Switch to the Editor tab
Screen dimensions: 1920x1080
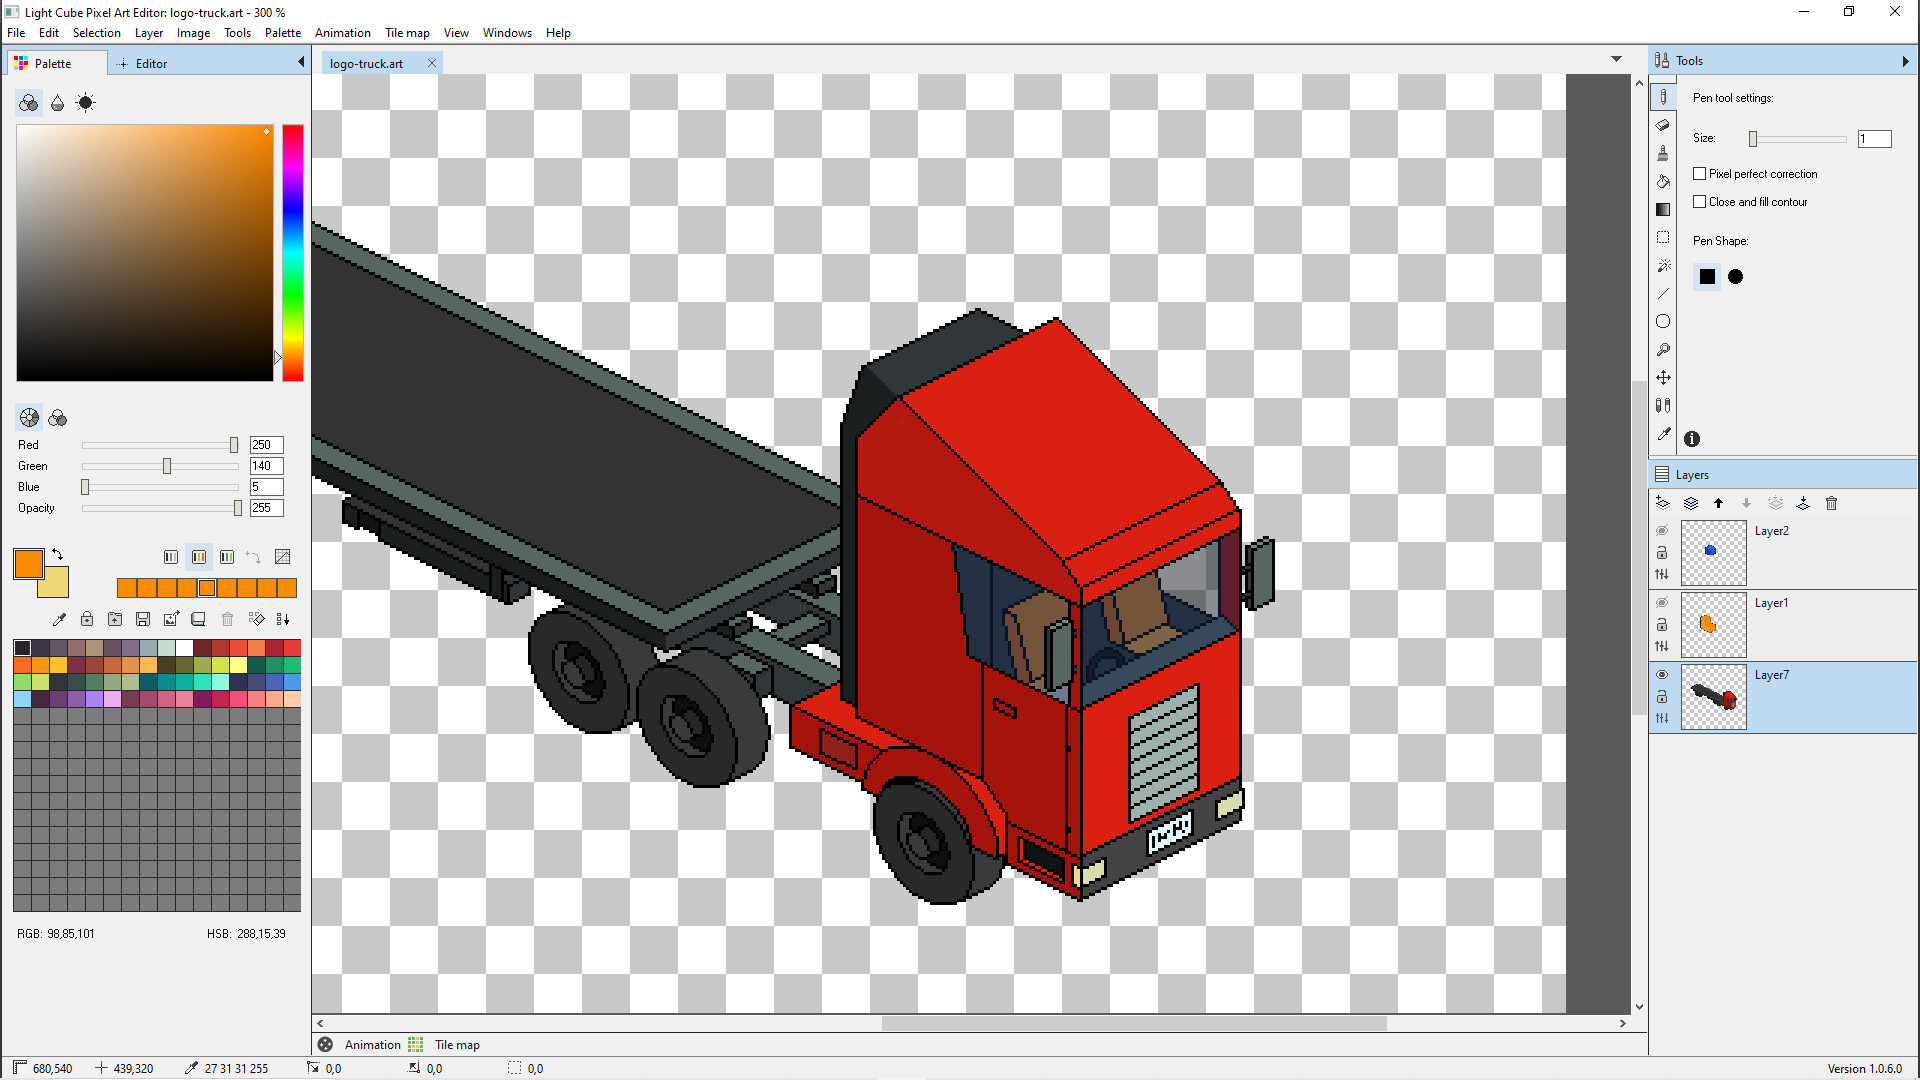pos(150,62)
